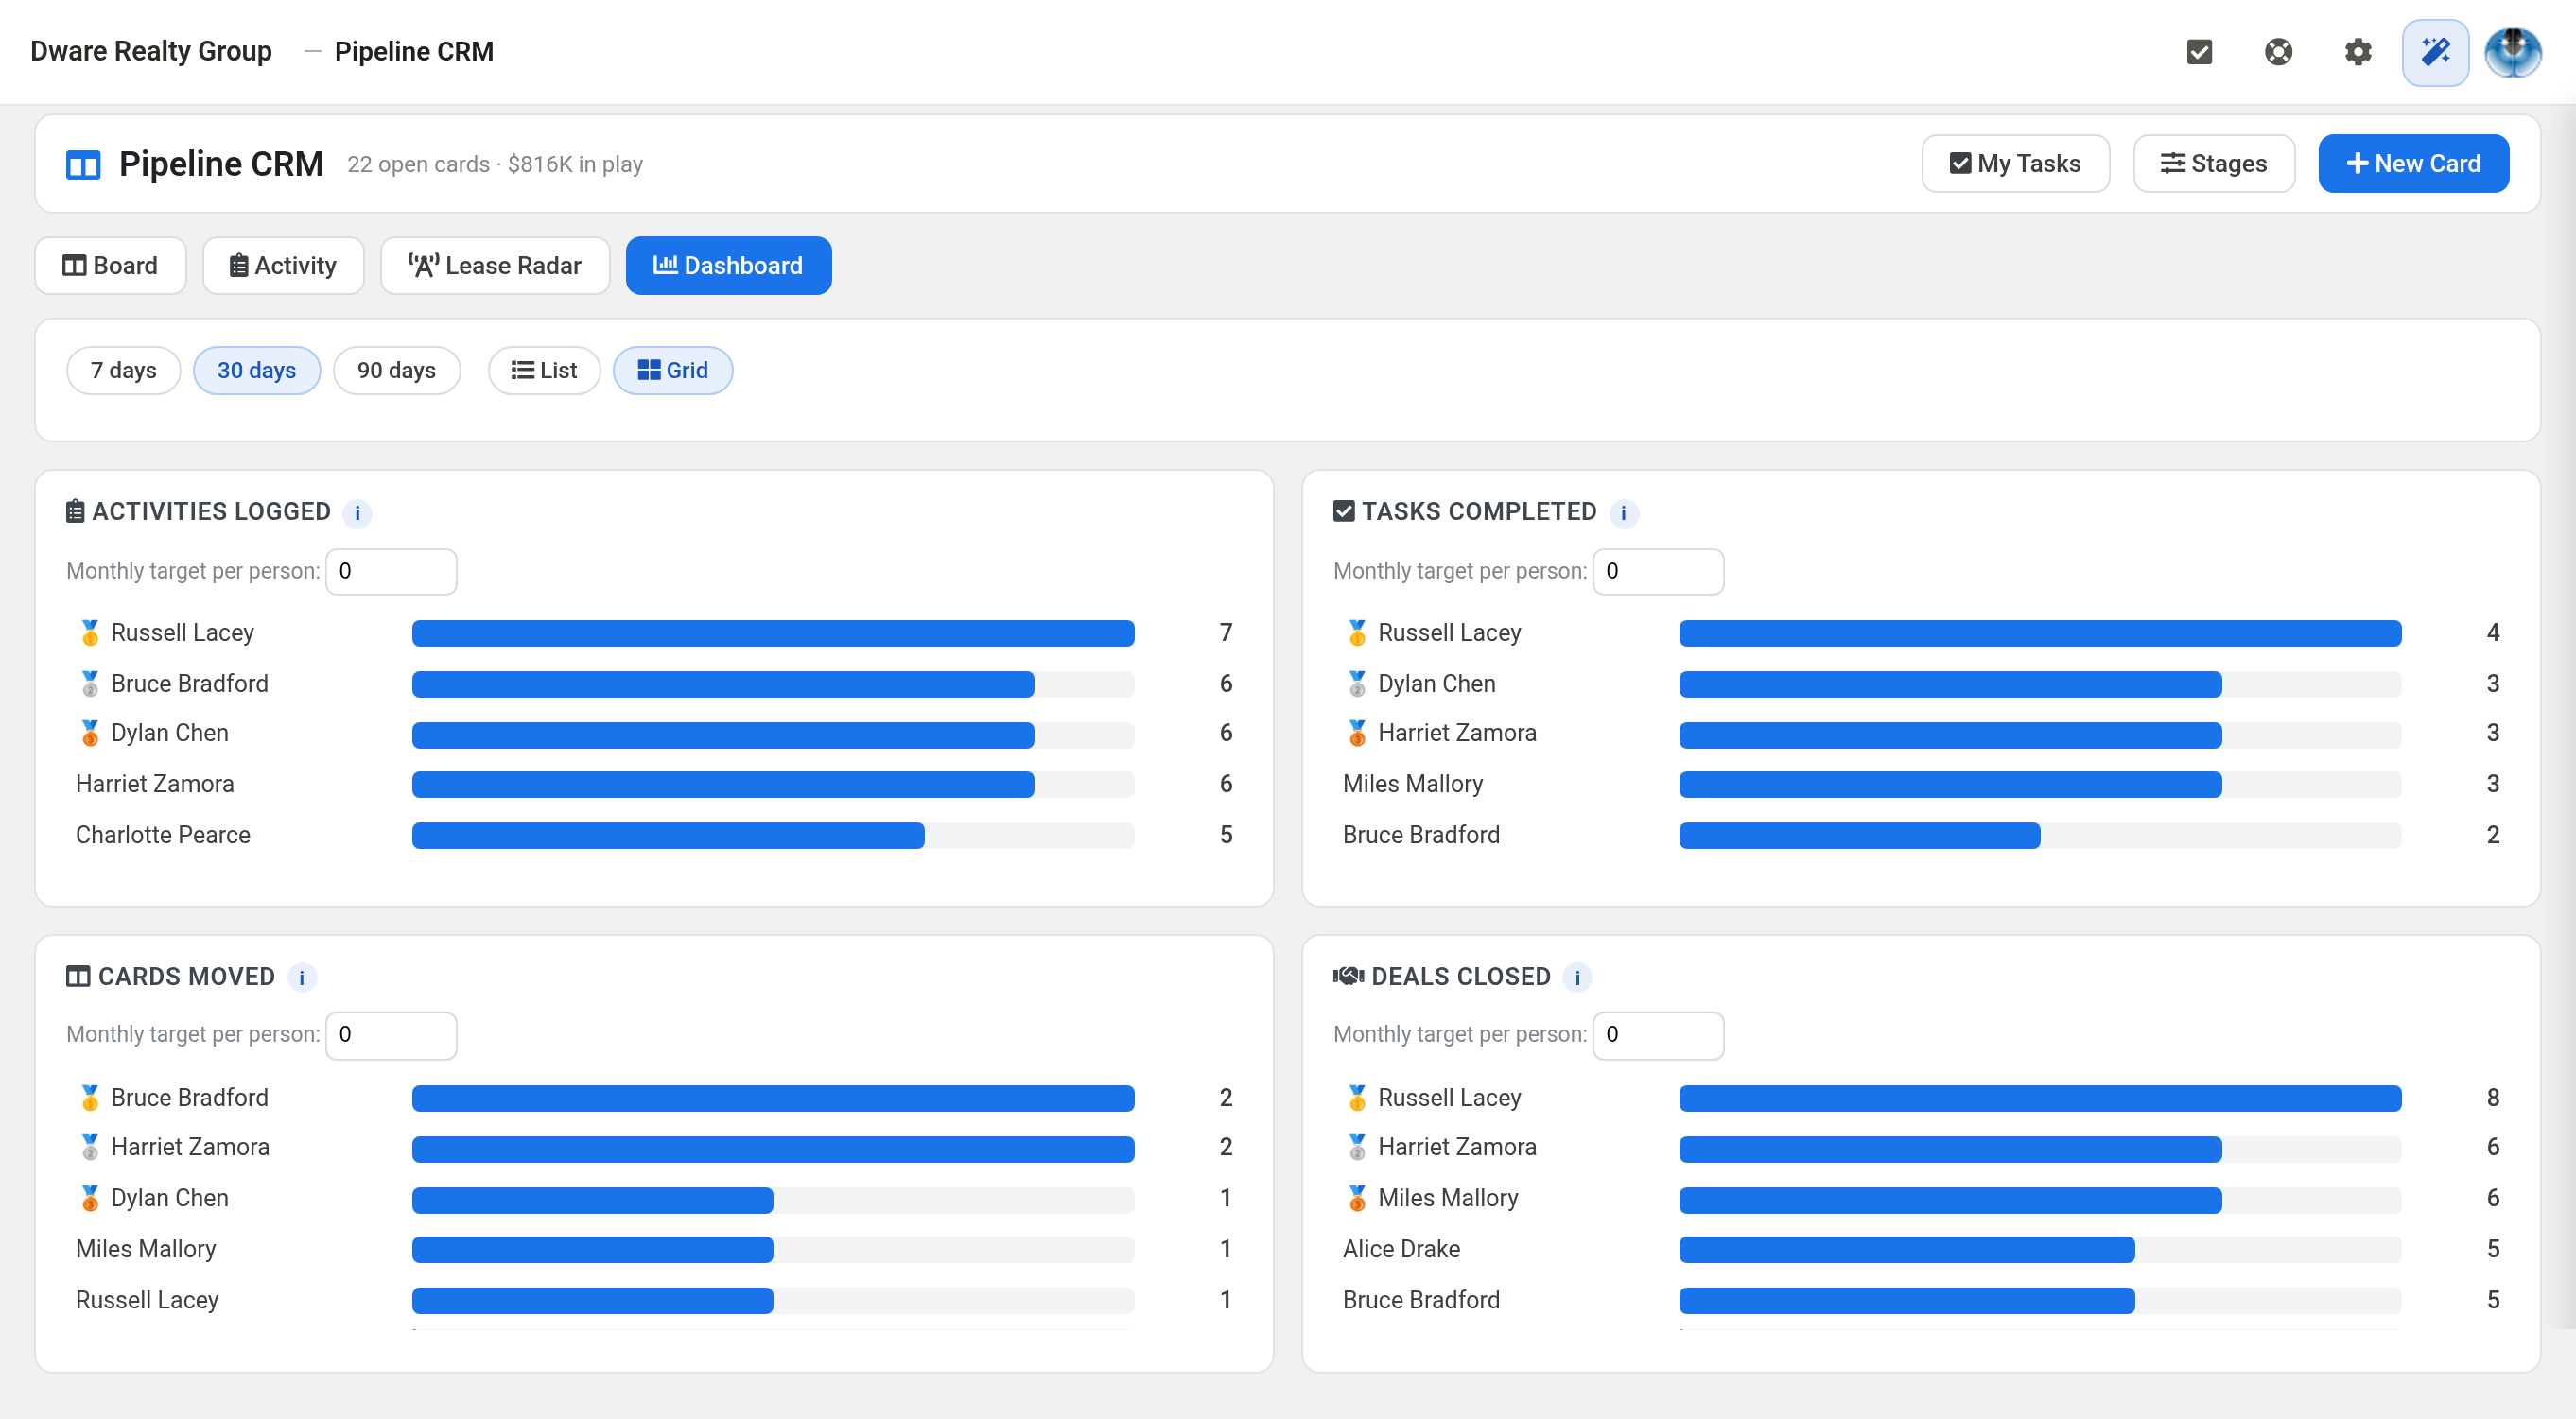Open the Activity tab
Image resolution: width=2576 pixels, height=1419 pixels.
pyautogui.click(x=283, y=265)
